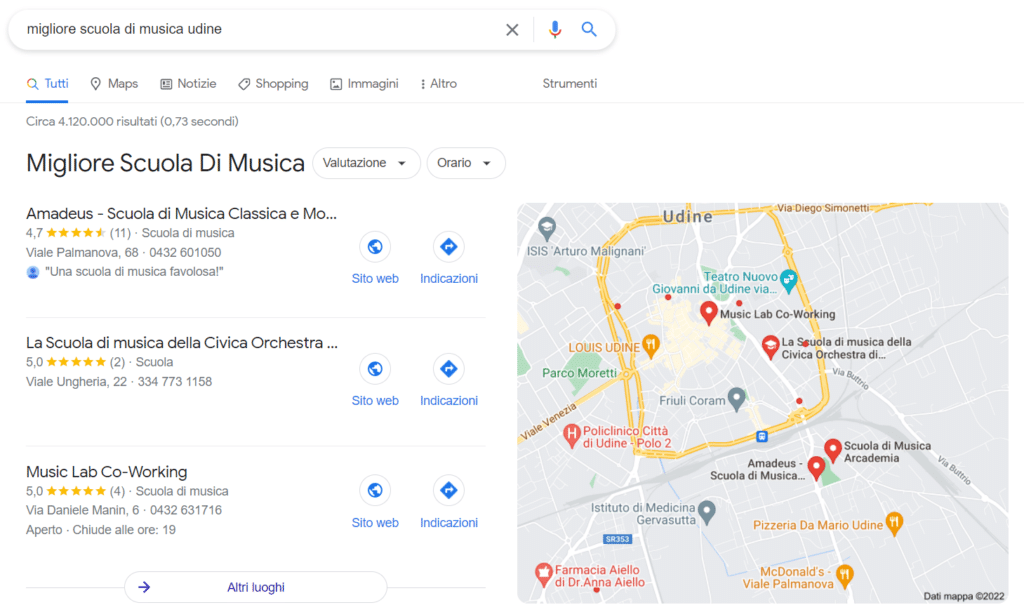Open the Amadeus Scuola di Musica listing

click(181, 213)
